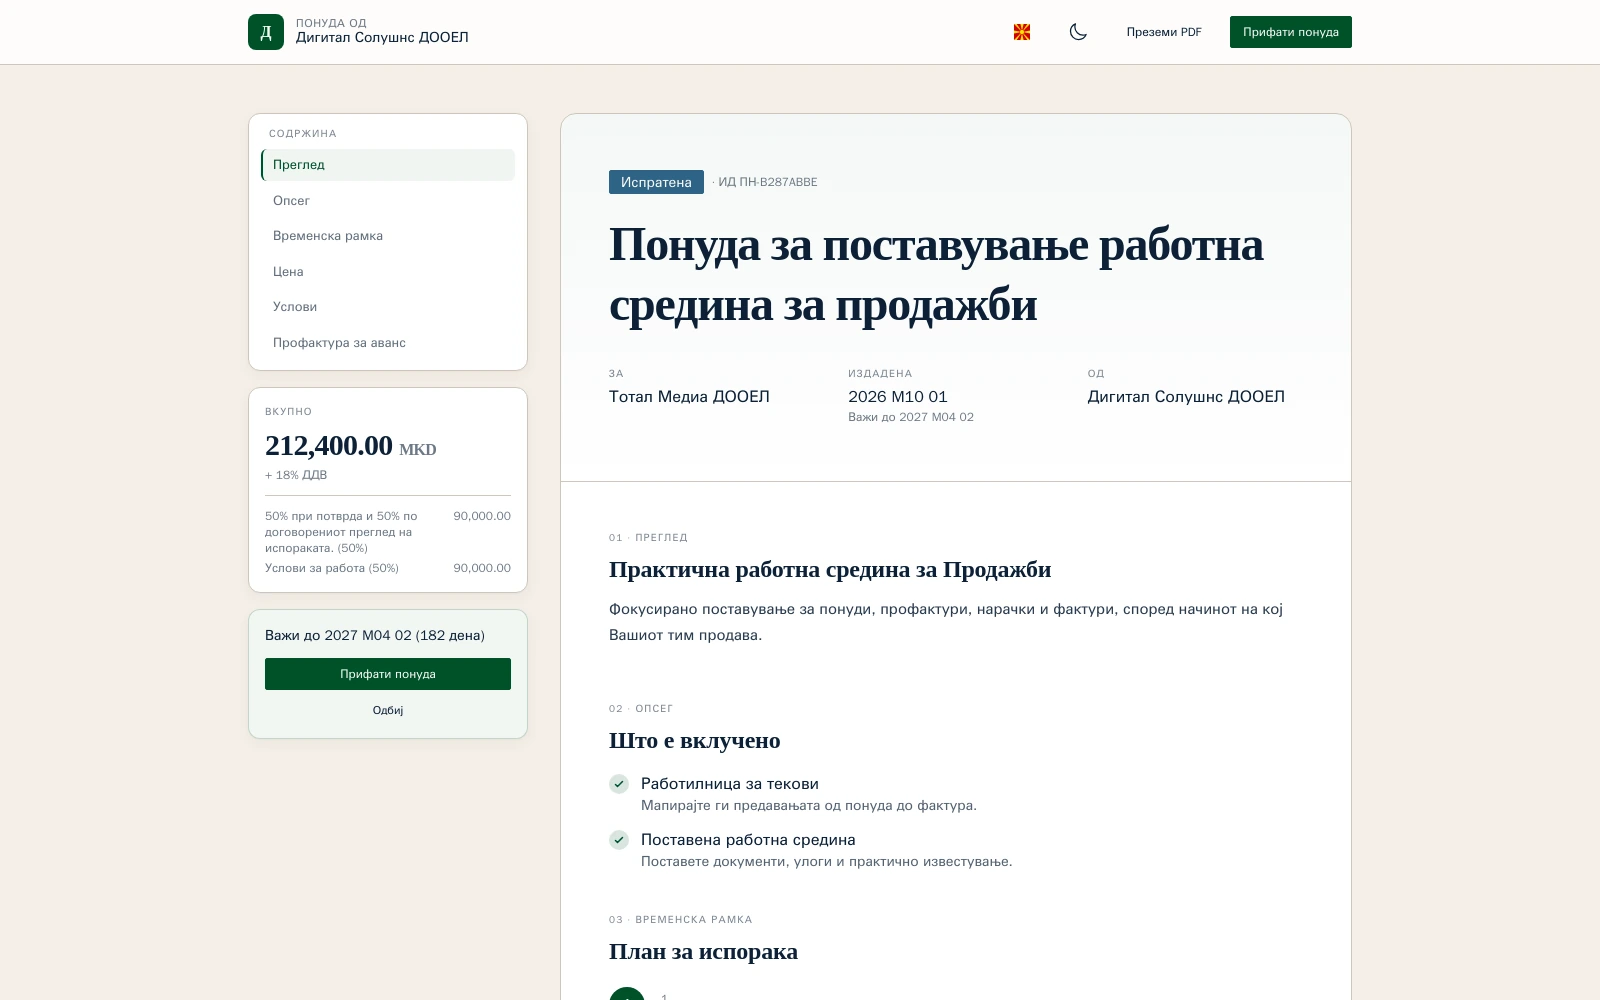Click the checkmark icon beside Работилница за текови

pos(619,784)
